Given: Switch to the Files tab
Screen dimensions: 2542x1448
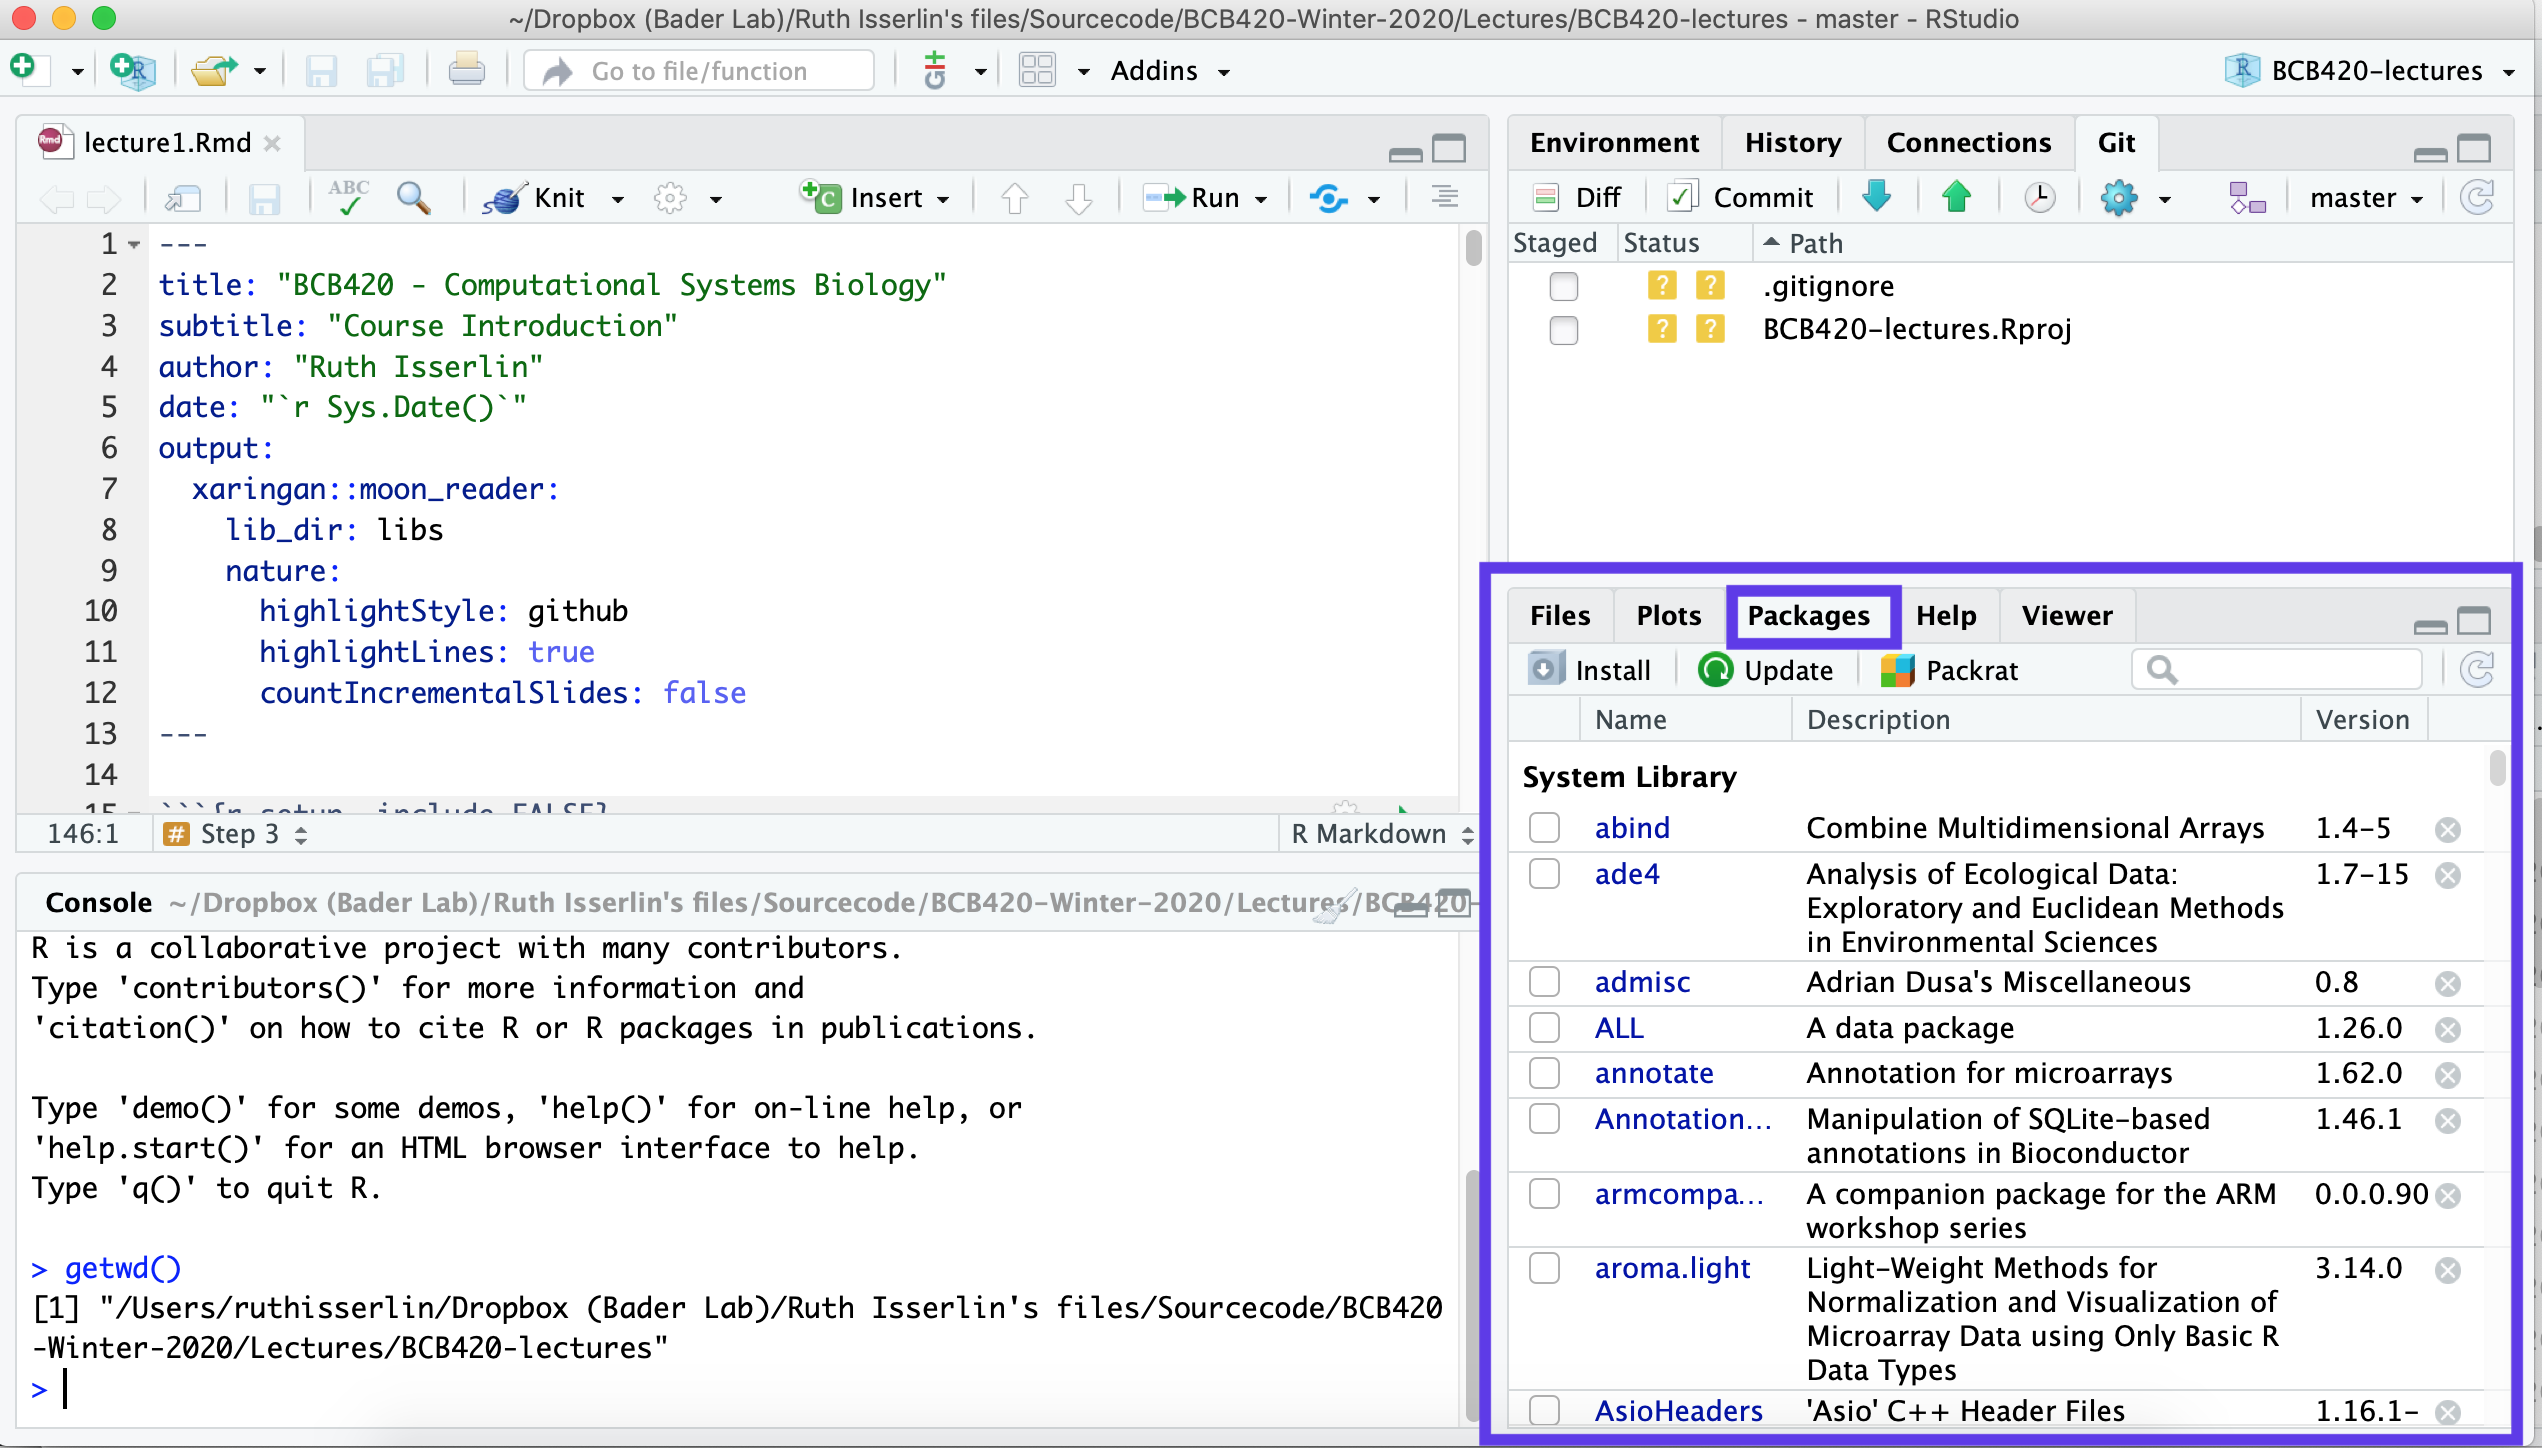Looking at the screenshot, I should pos(1560,616).
